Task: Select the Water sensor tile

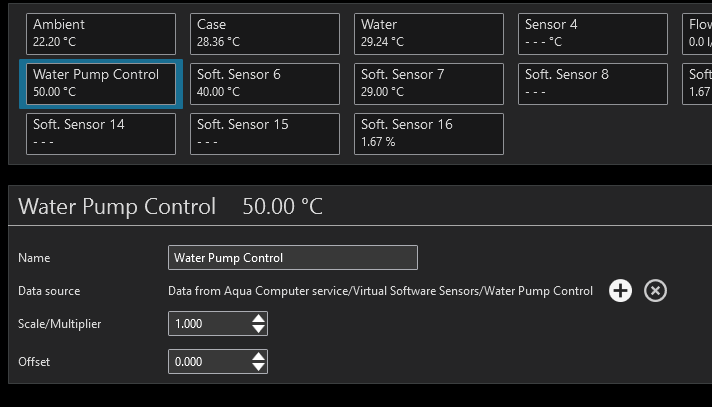Action: (x=429, y=33)
